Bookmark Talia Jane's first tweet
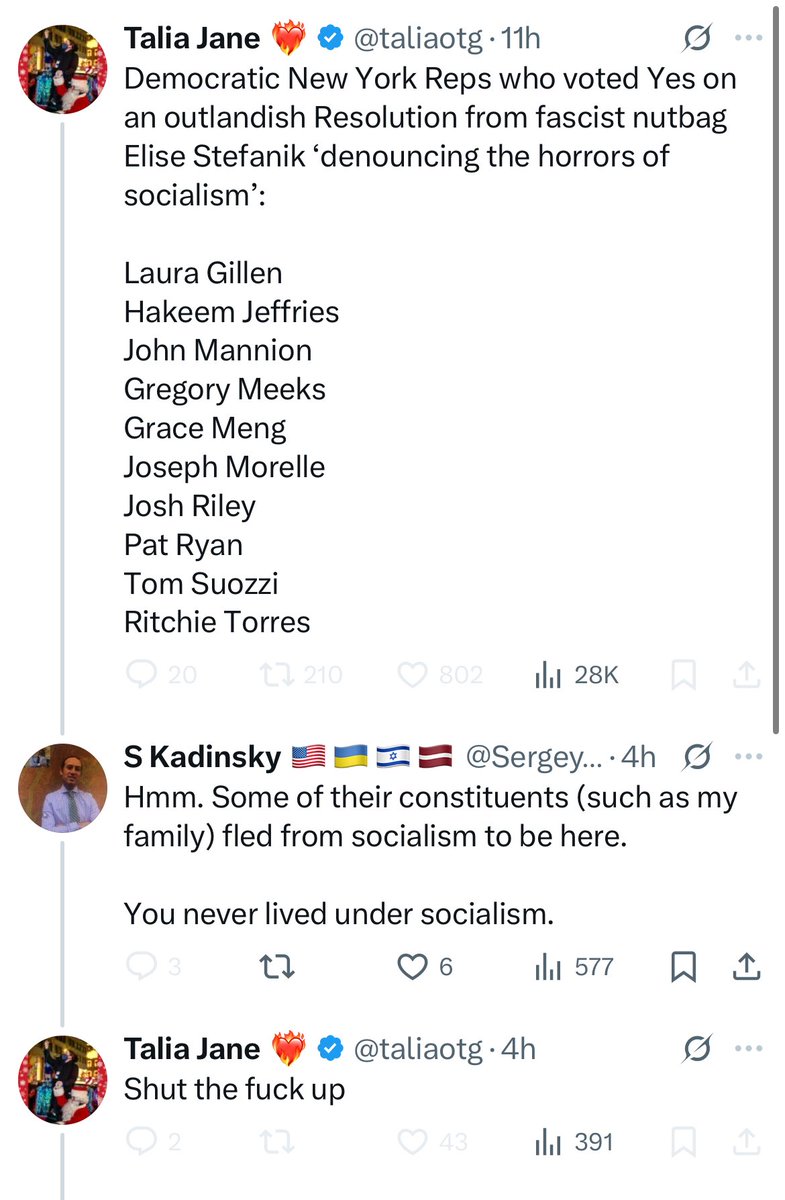 coord(683,676)
